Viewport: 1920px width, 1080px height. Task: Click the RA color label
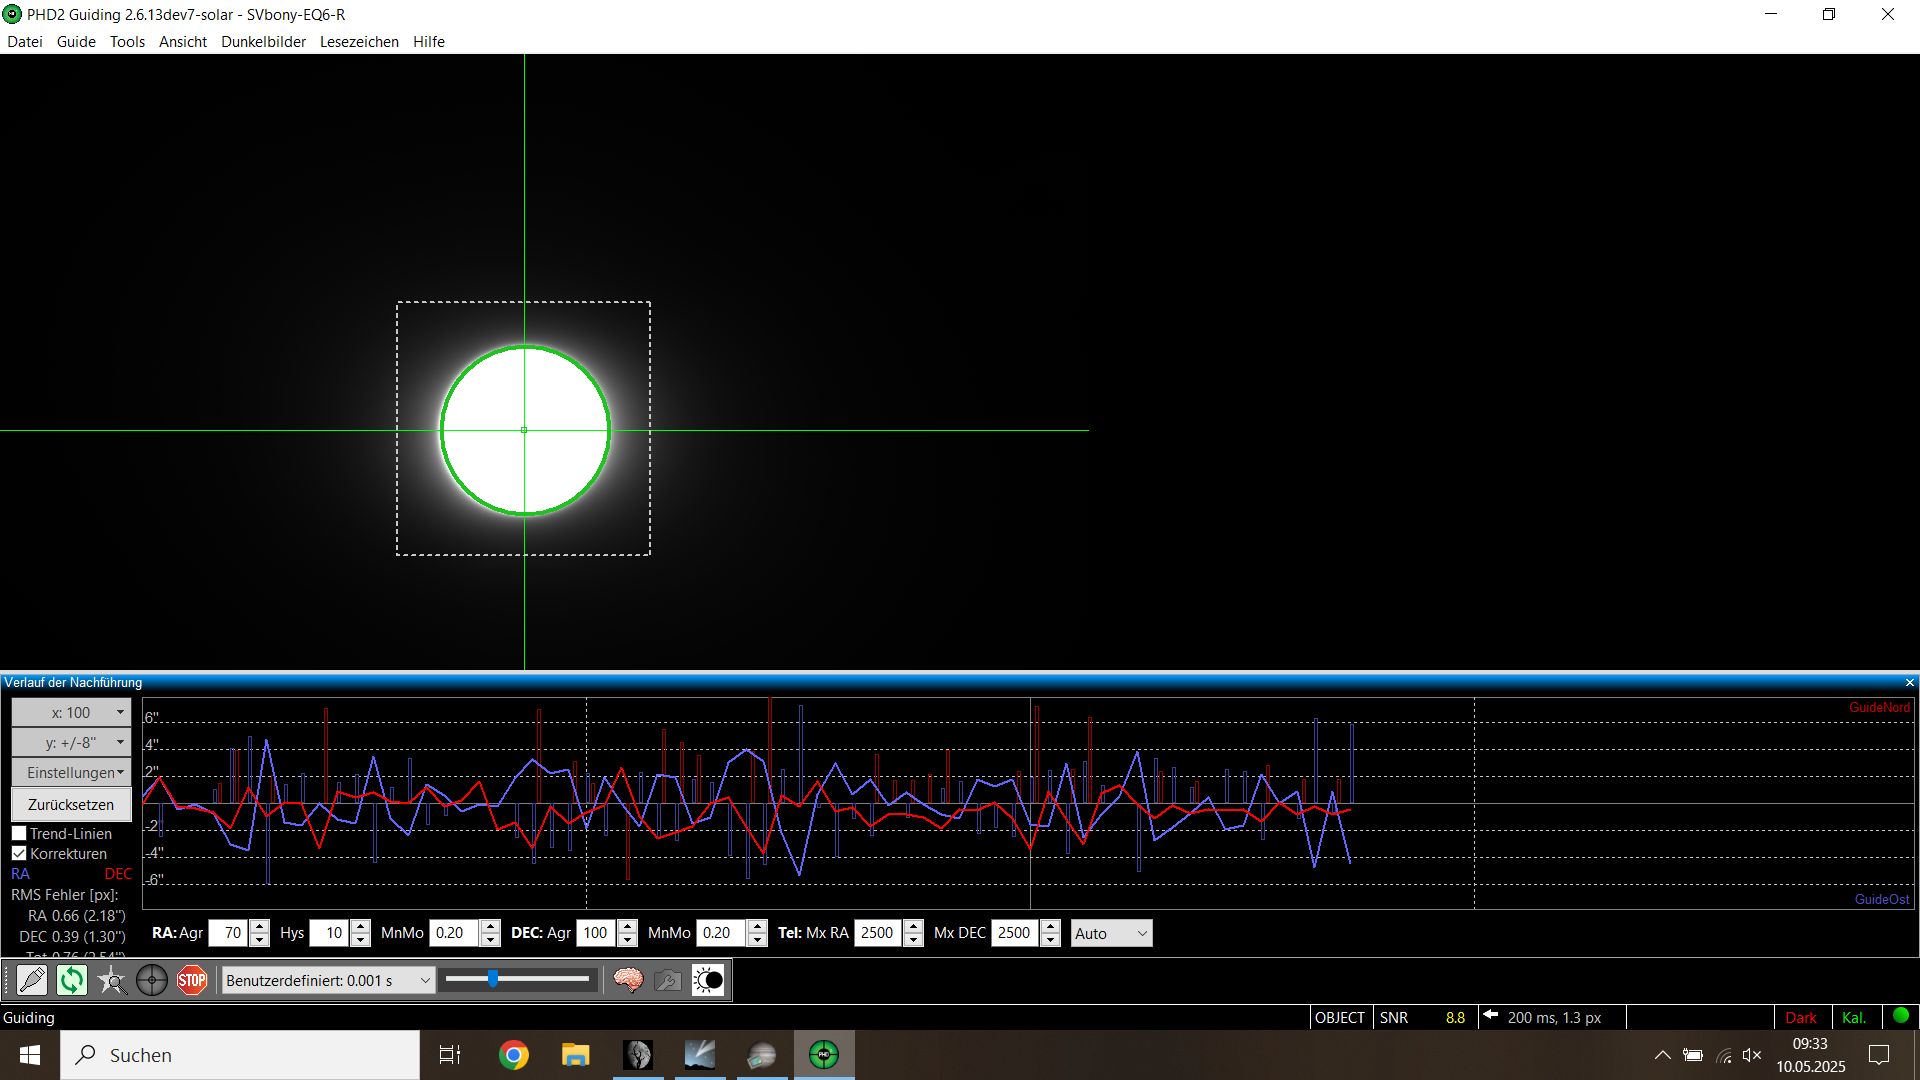(x=20, y=874)
